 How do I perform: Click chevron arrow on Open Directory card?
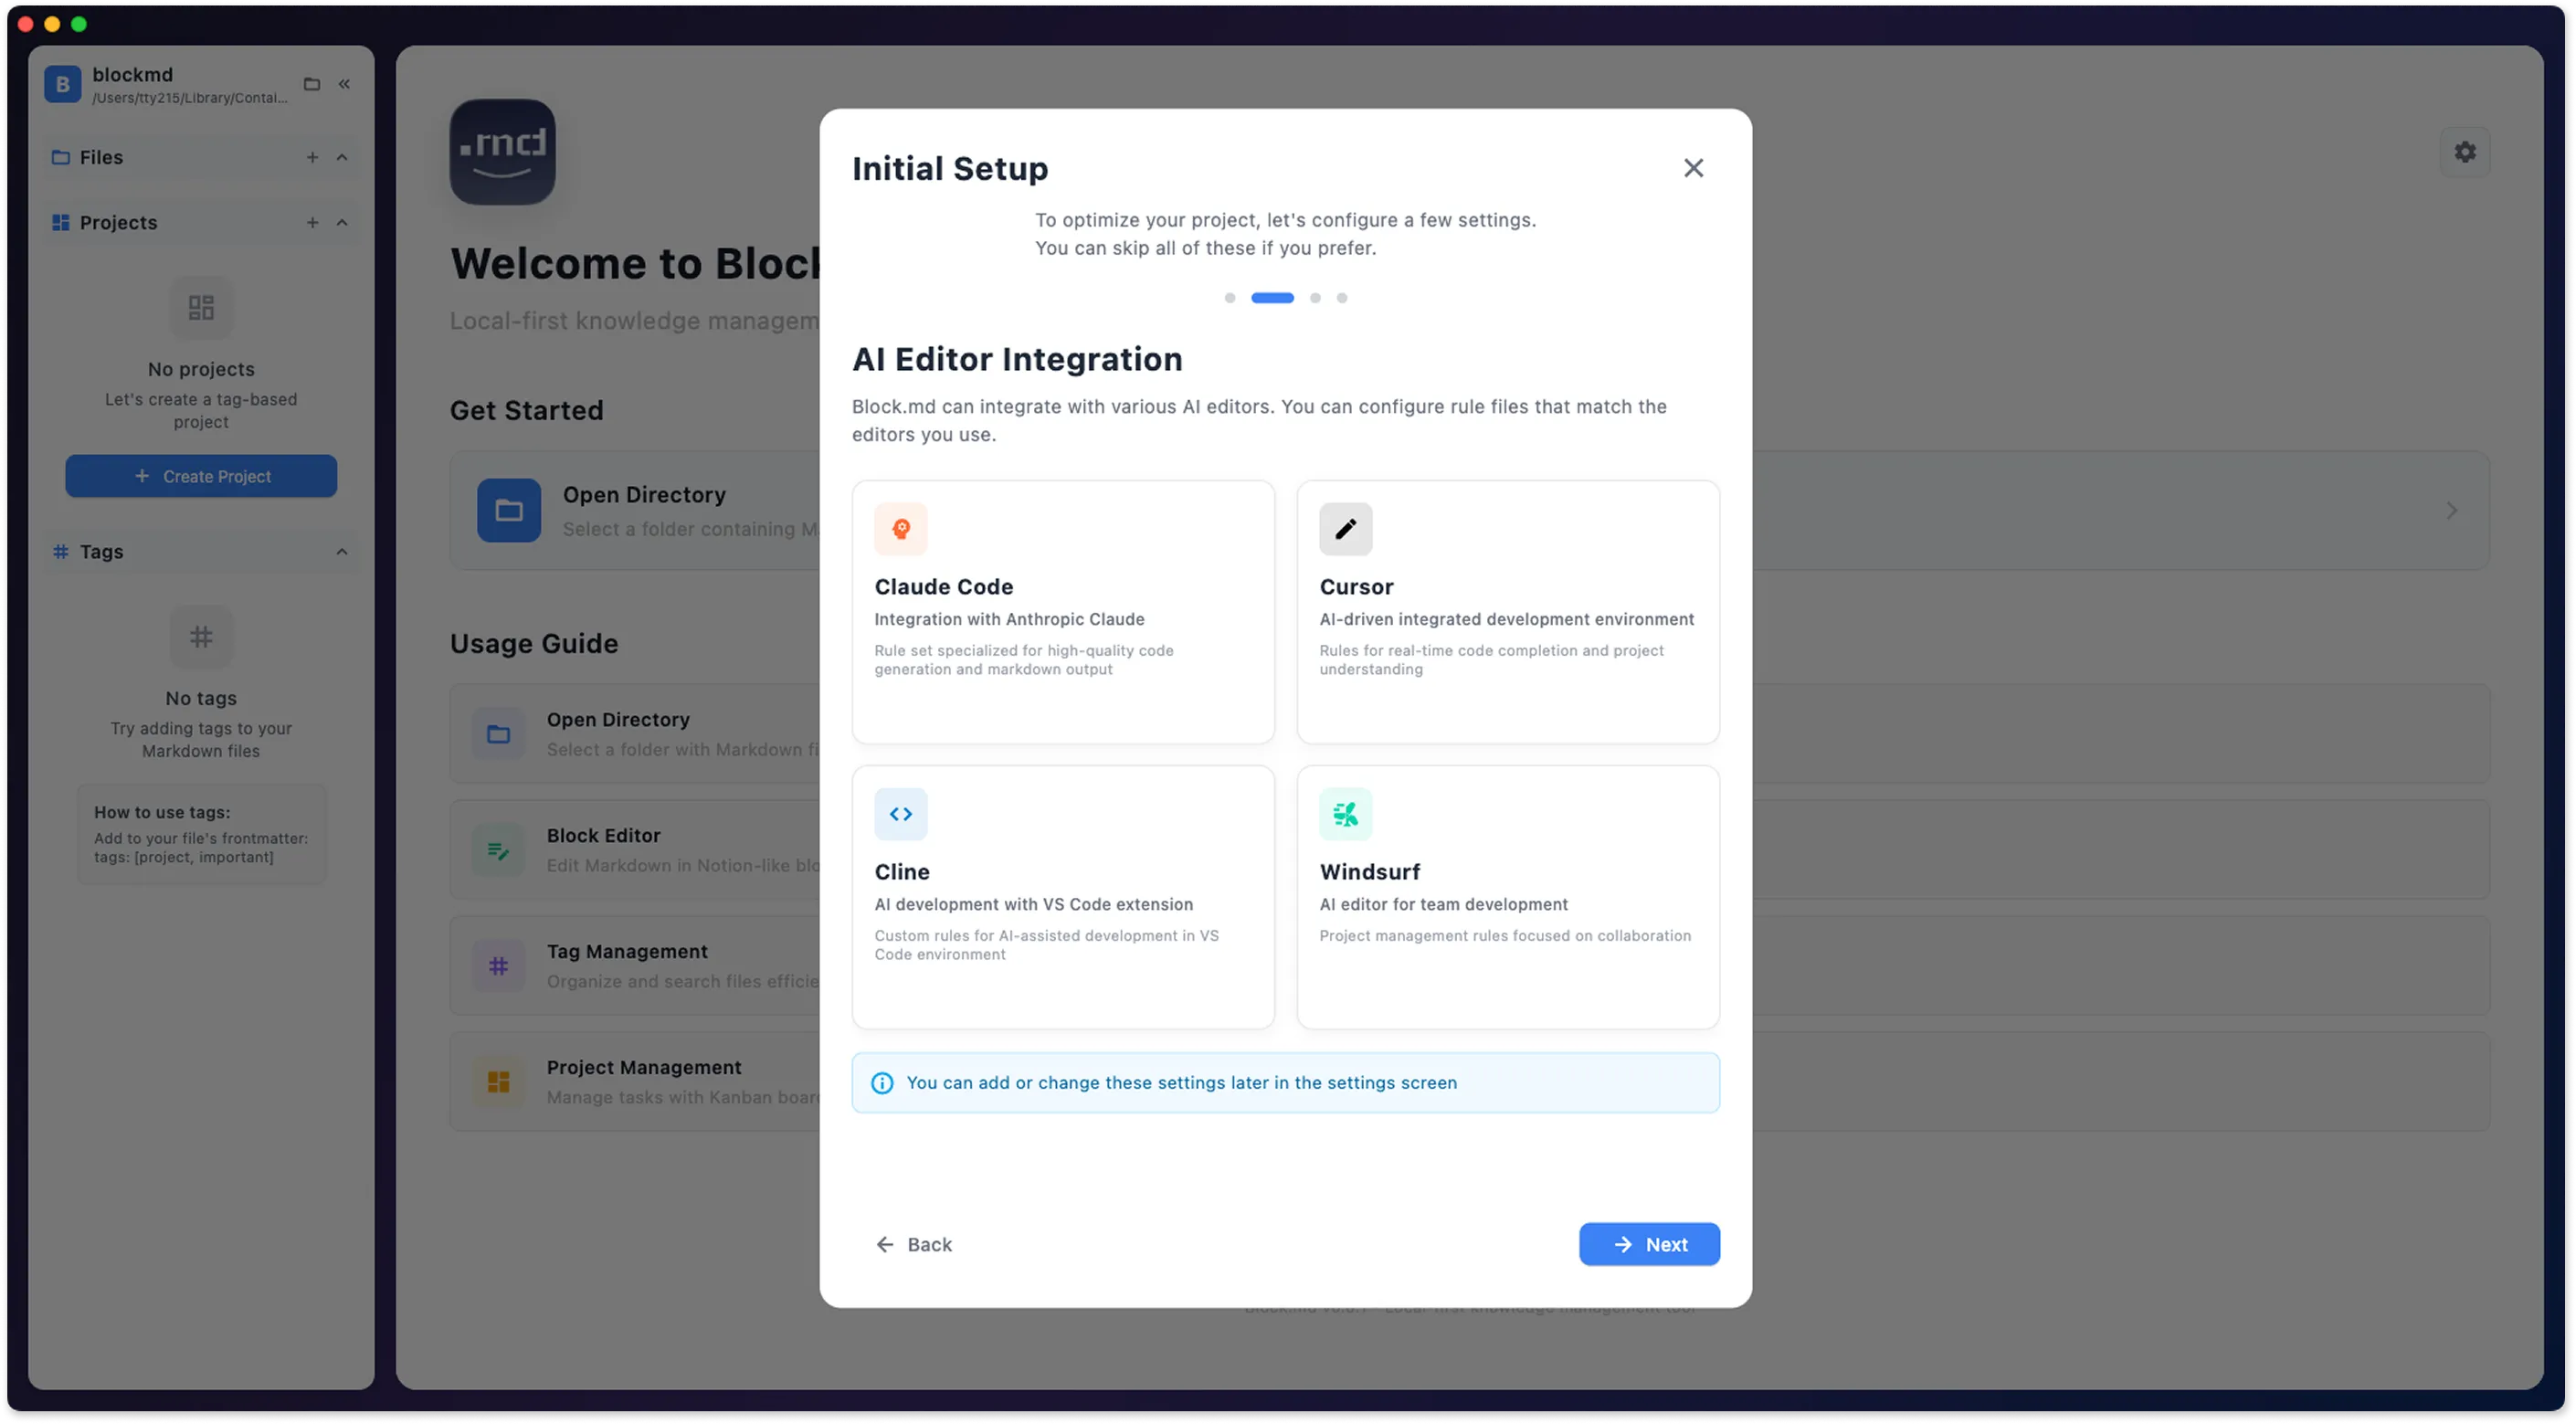click(2451, 510)
